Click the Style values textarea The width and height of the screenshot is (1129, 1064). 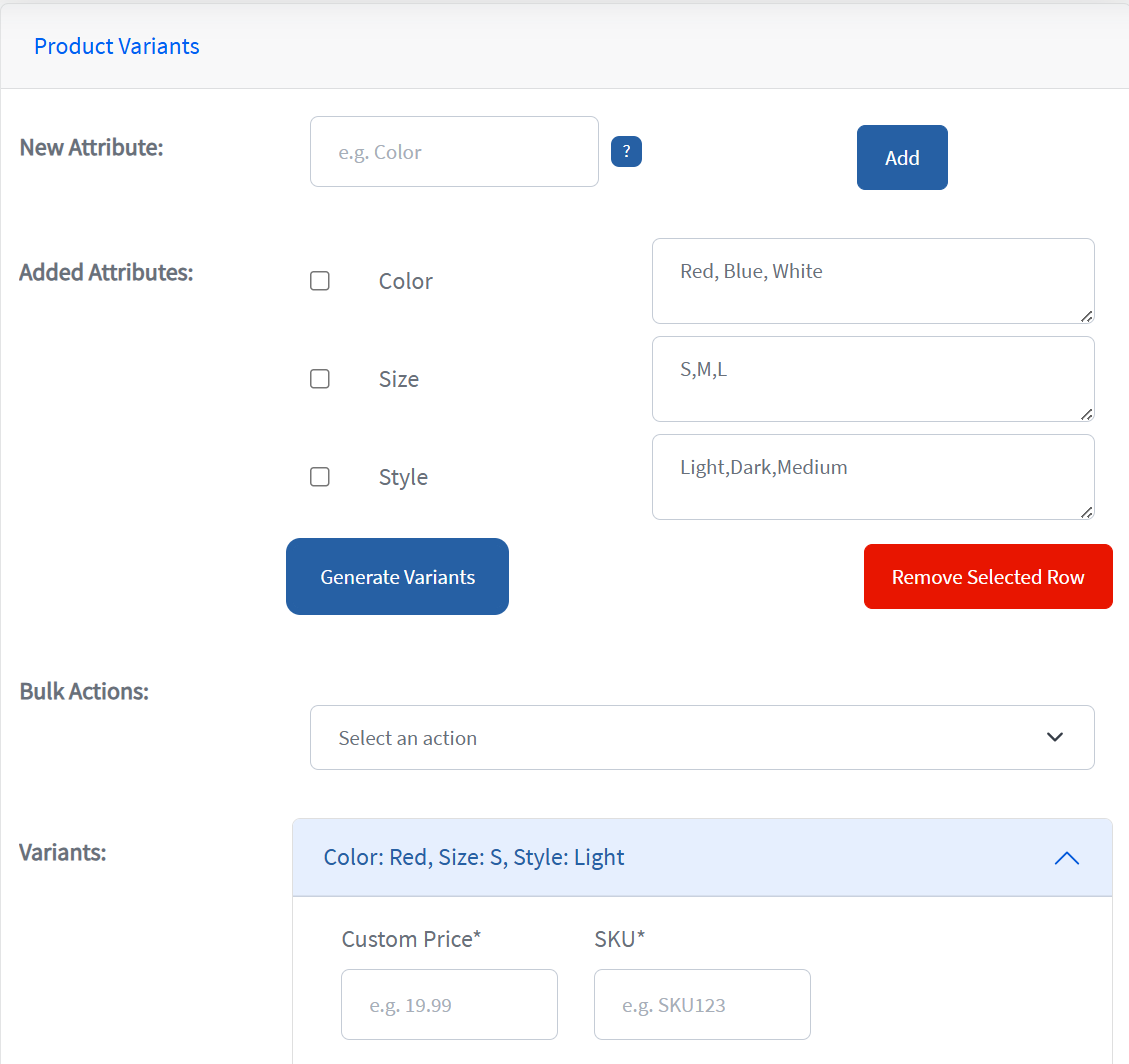tap(873, 477)
